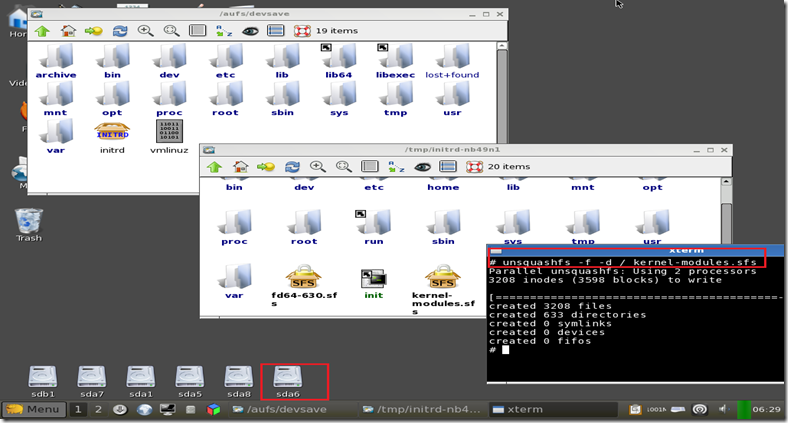Viewport: 788px width, 423px height.
Task: Change sort order in /tmp/initrd-nb49n1 toolbar
Action: pyautogui.click(x=396, y=167)
